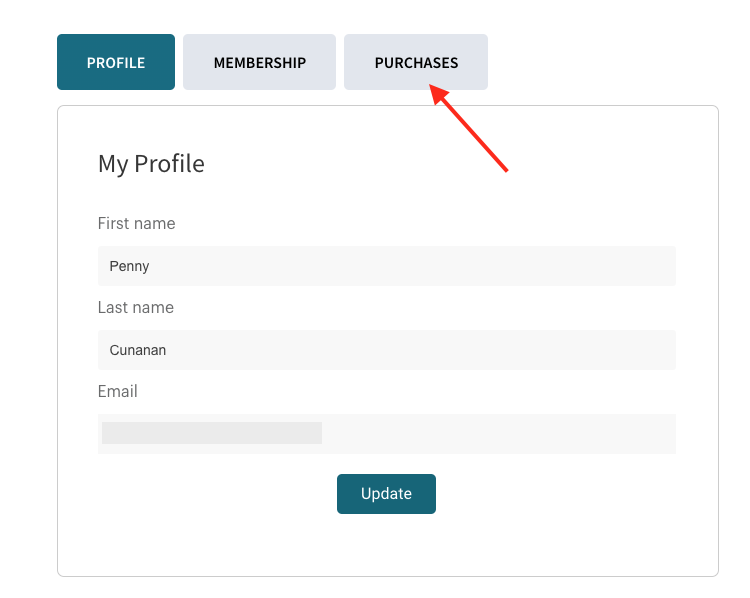Click the Update button
The image size is (750, 598).
tap(386, 494)
